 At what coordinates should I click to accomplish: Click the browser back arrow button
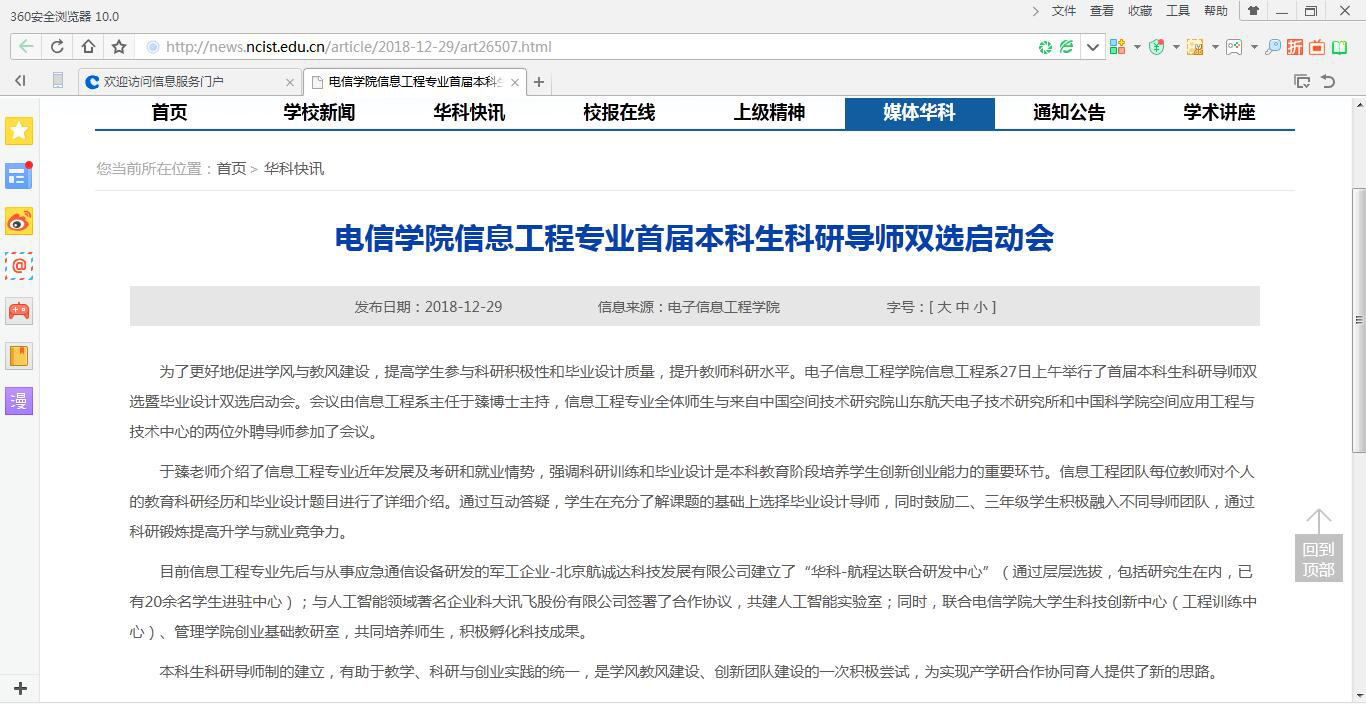26,47
